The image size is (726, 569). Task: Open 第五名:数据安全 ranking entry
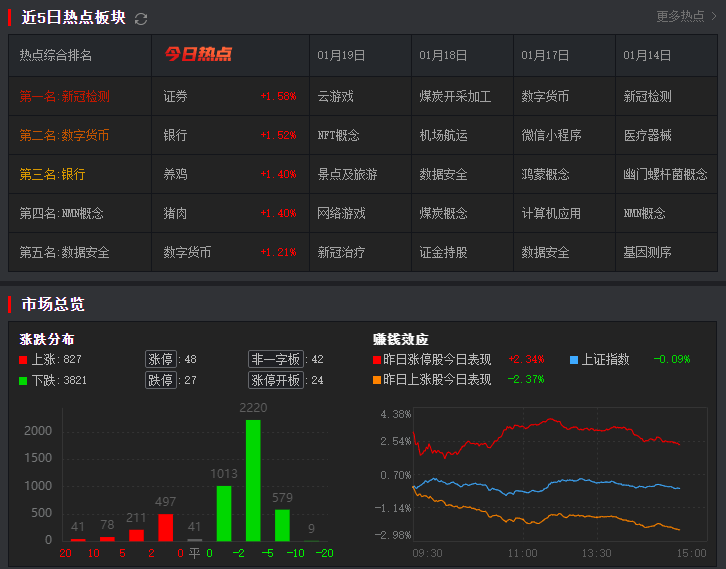[64, 252]
